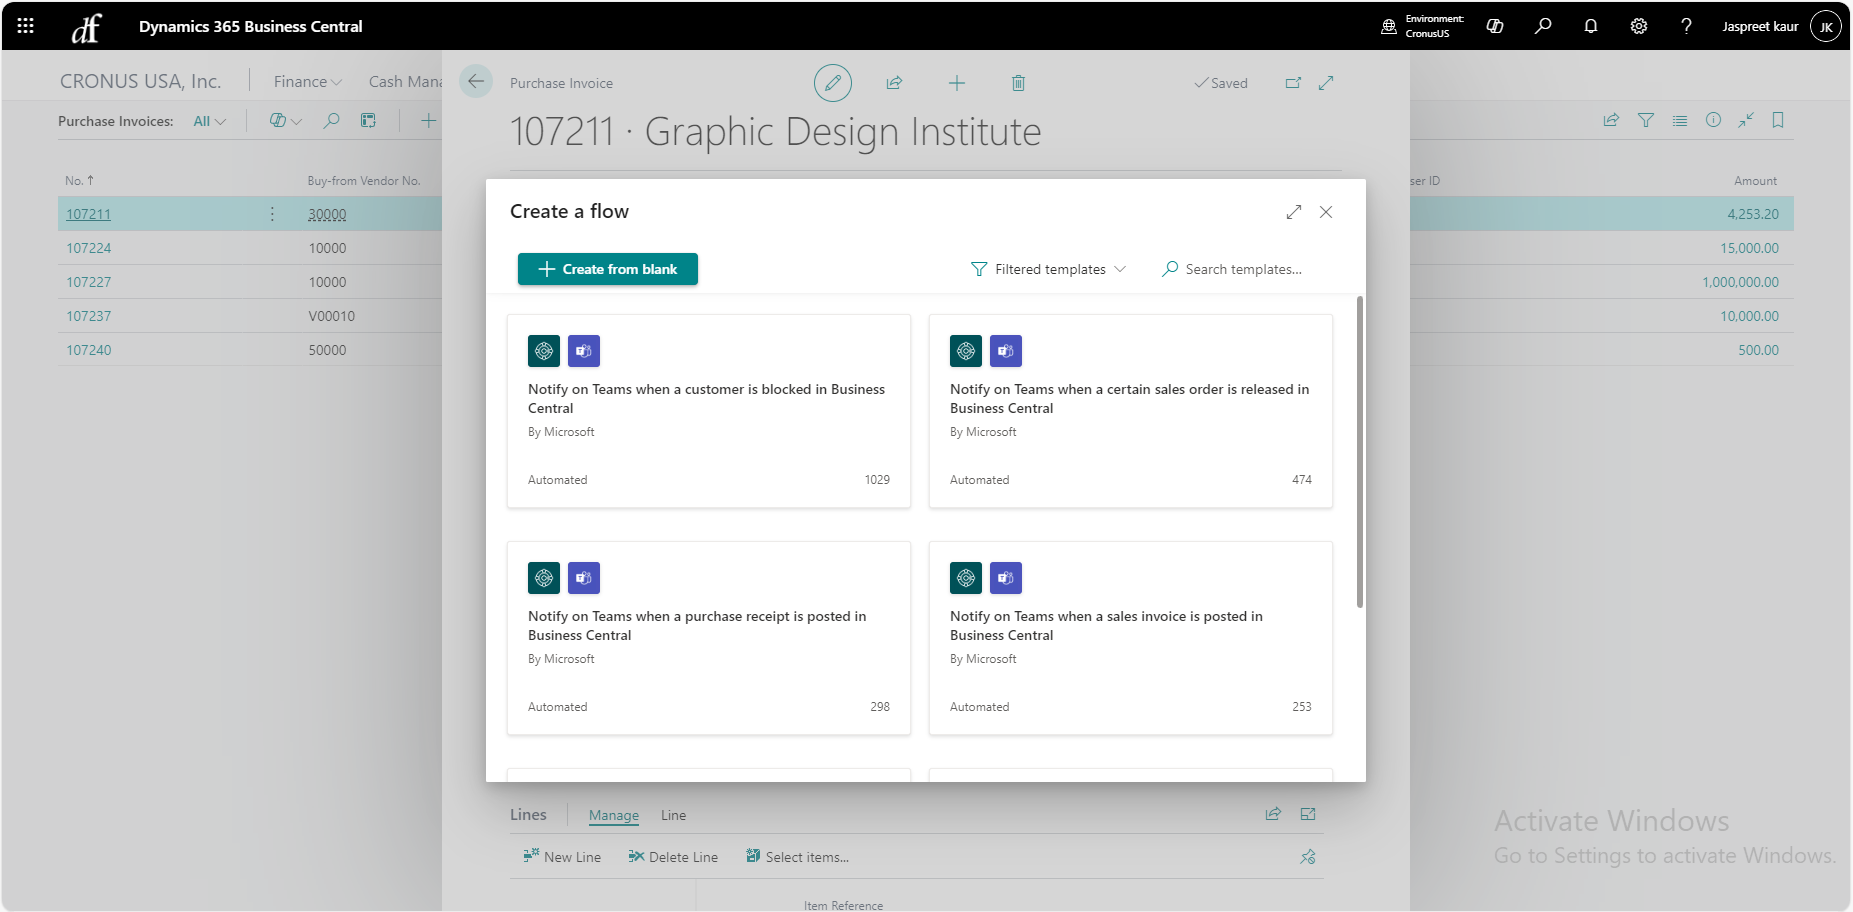Go back using the back arrow
The width and height of the screenshot is (1853, 912).
[476, 82]
